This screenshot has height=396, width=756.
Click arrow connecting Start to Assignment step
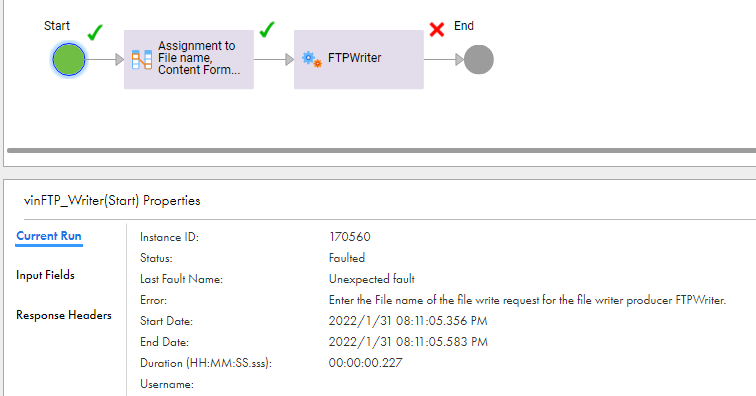pos(105,59)
